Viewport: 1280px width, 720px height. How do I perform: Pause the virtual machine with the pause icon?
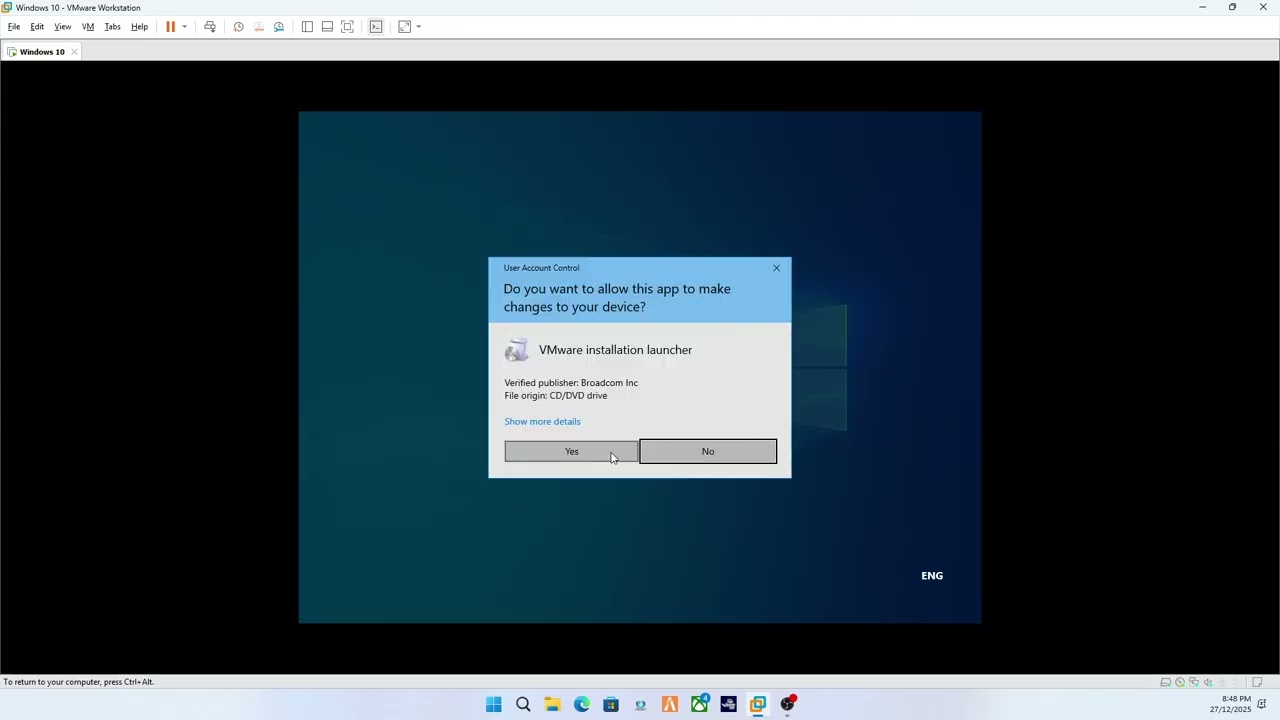pos(170,27)
